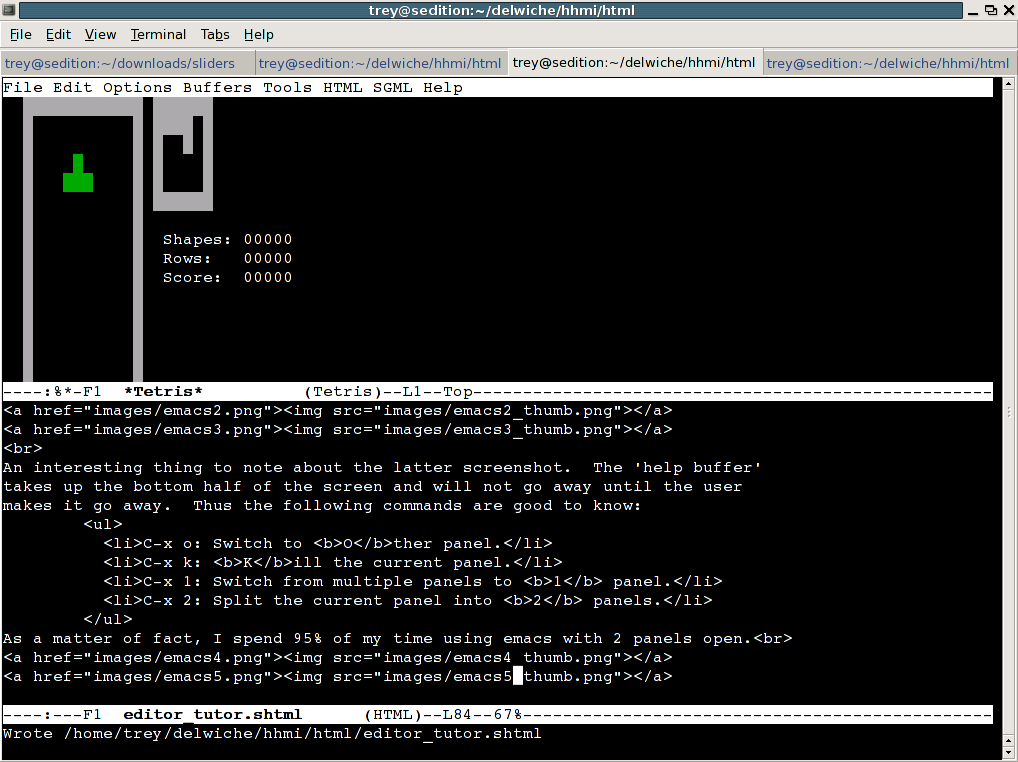The image size is (1018, 762).
Task: Click the terminal window menu icon
Action: click(x=8, y=10)
